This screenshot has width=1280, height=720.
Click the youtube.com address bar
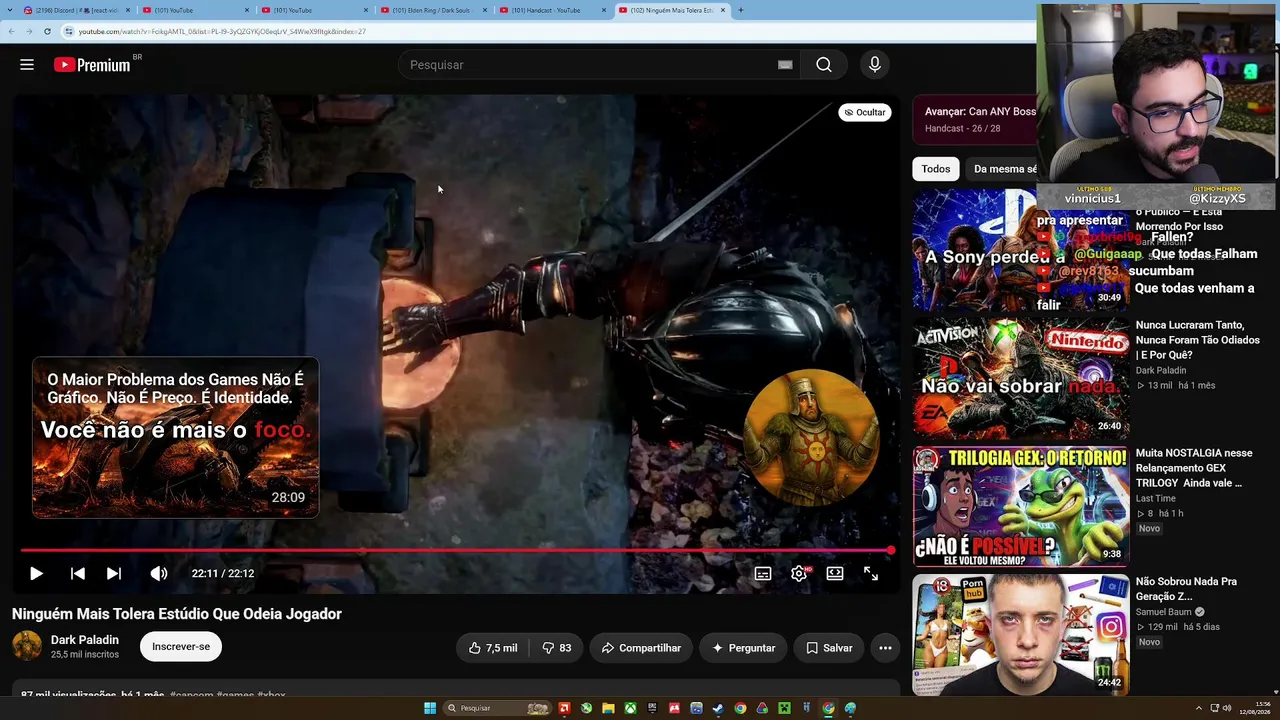(550, 31)
